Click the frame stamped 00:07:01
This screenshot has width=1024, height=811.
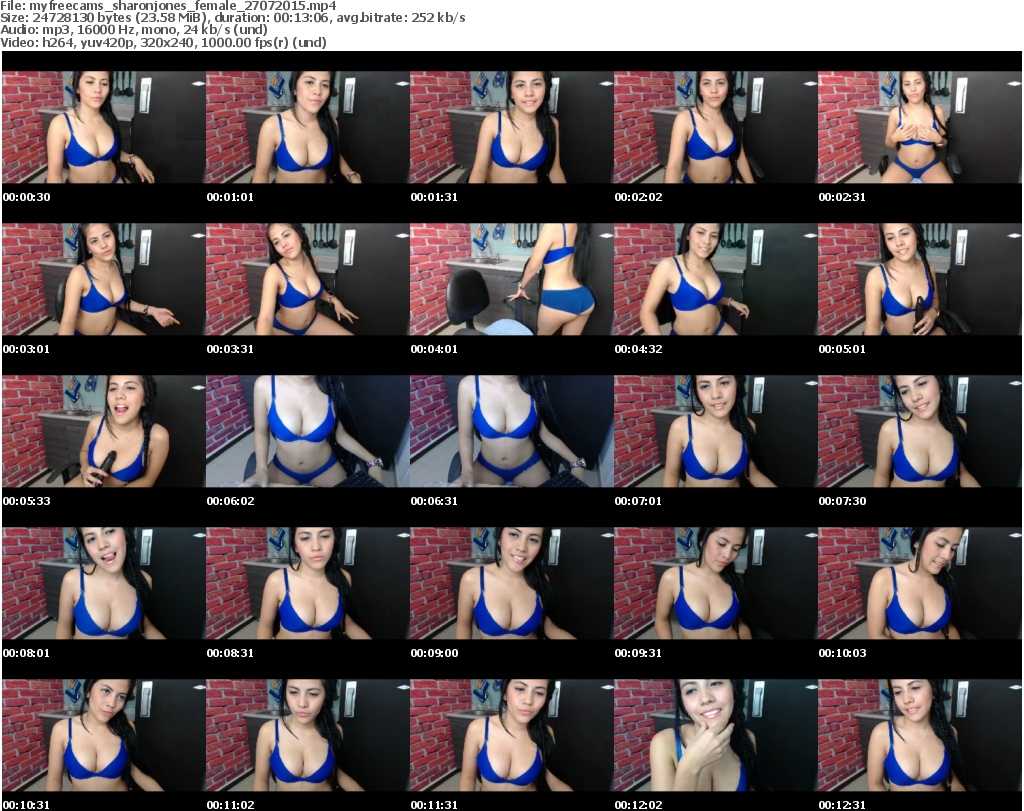tap(715, 431)
